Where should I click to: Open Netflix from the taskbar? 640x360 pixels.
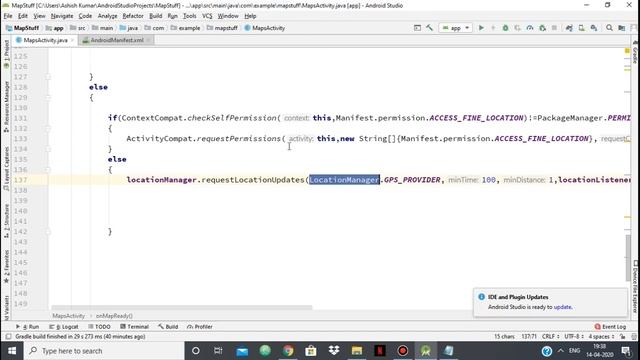pos(380,351)
